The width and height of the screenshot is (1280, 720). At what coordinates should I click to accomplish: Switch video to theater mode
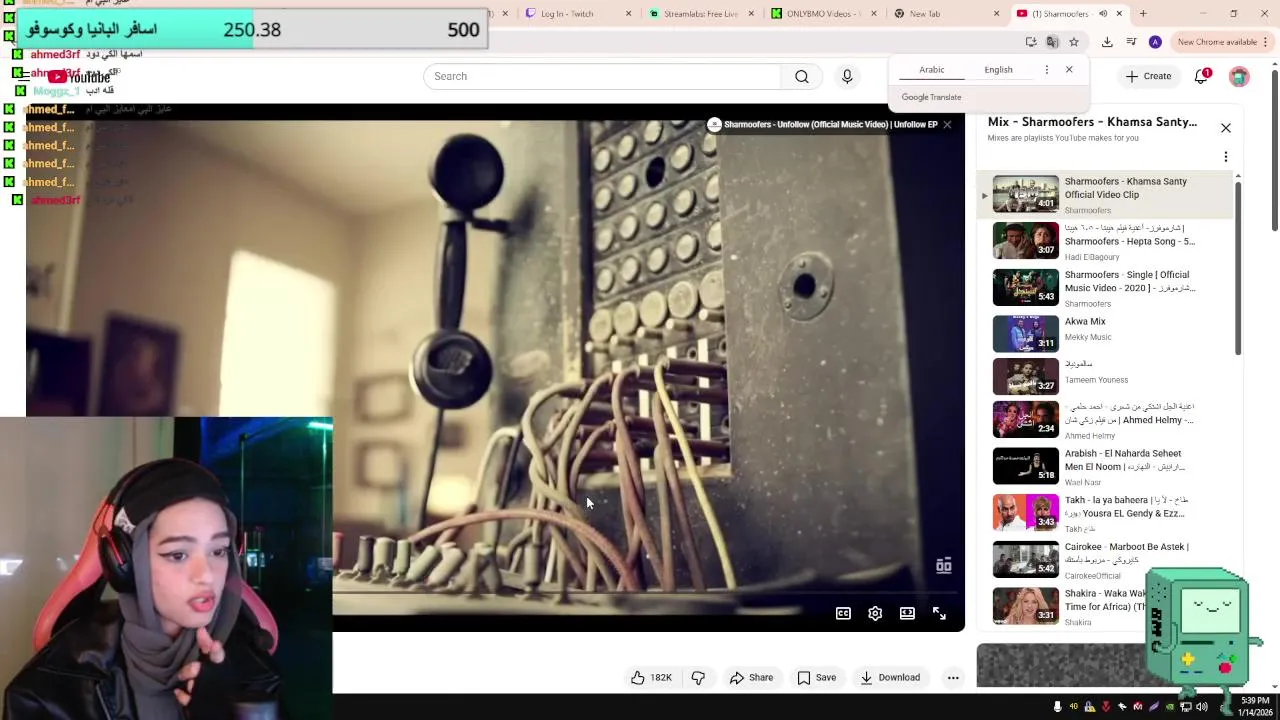pos(907,613)
